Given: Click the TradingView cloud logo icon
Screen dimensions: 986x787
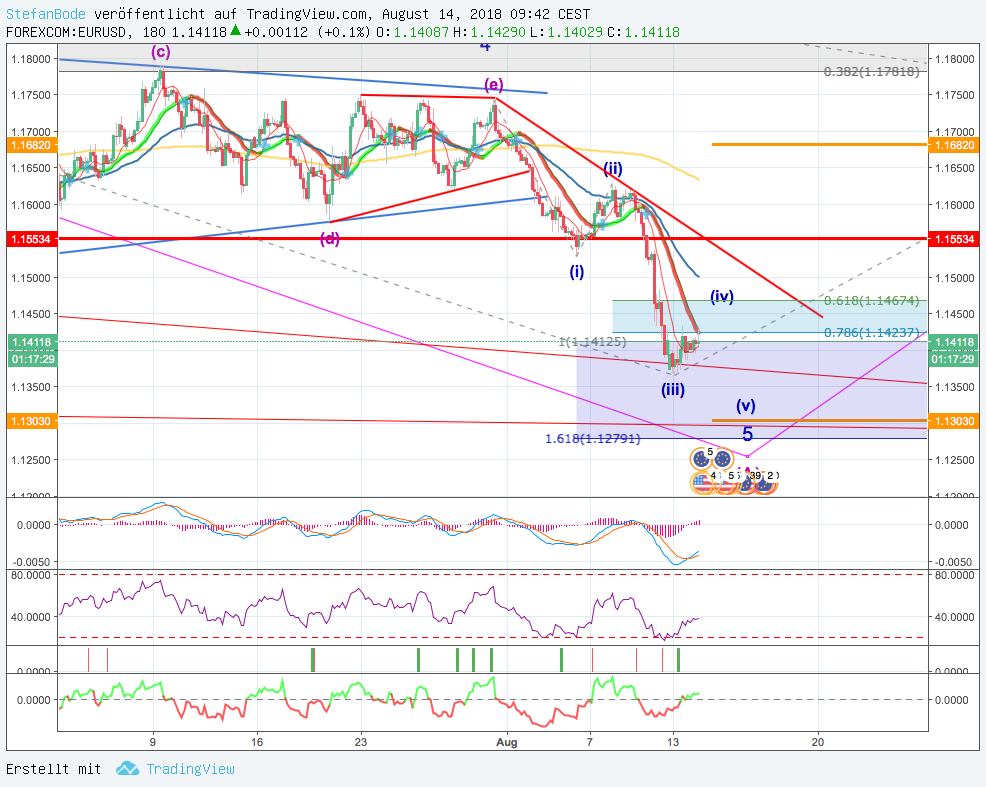Looking at the screenshot, I should pyautogui.click(x=128, y=768).
